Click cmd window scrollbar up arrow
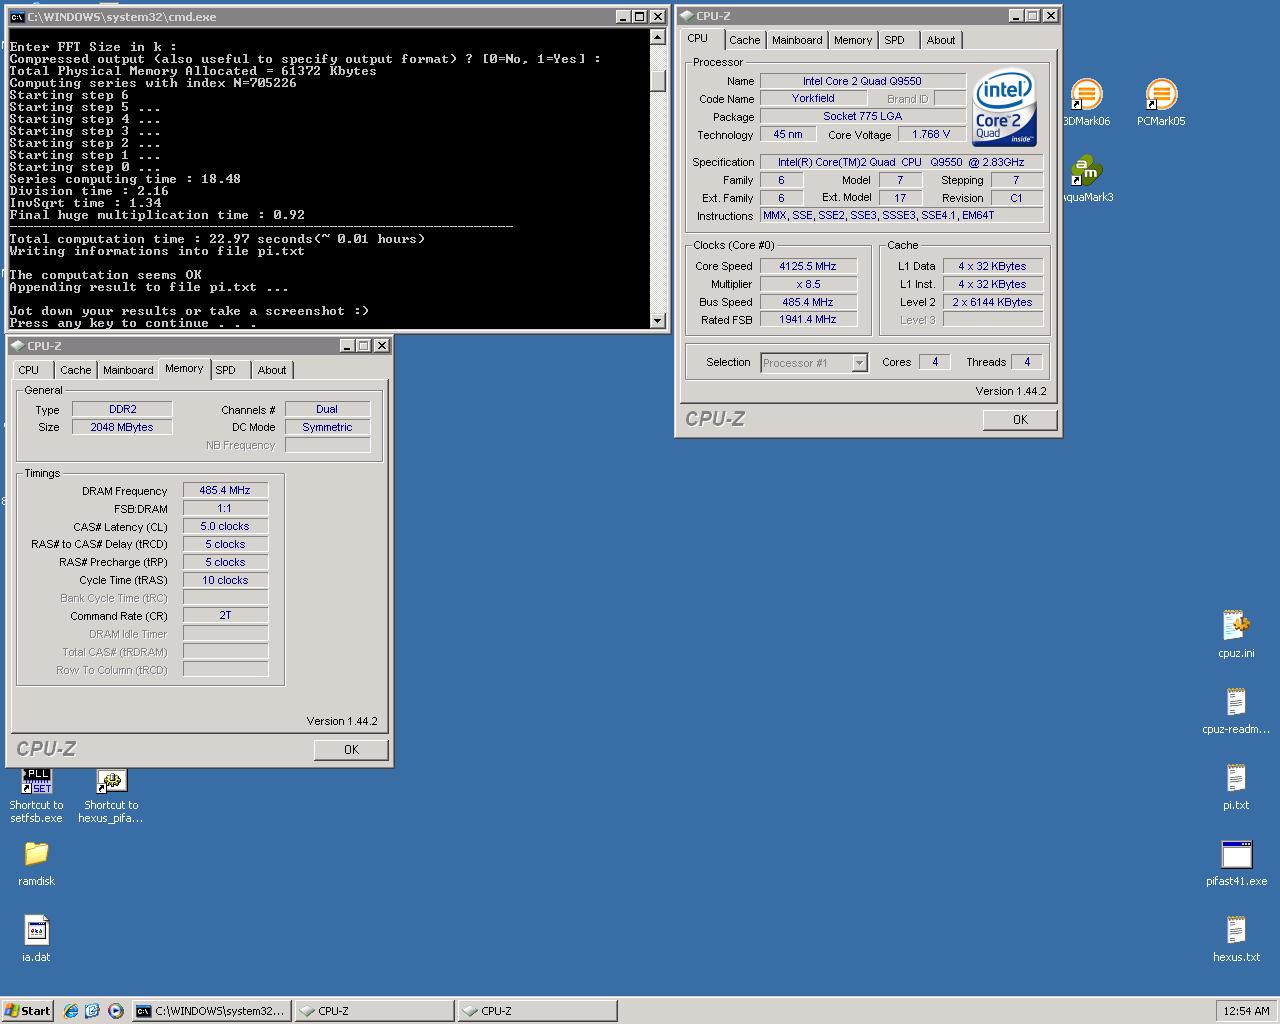 (x=657, y=37)
